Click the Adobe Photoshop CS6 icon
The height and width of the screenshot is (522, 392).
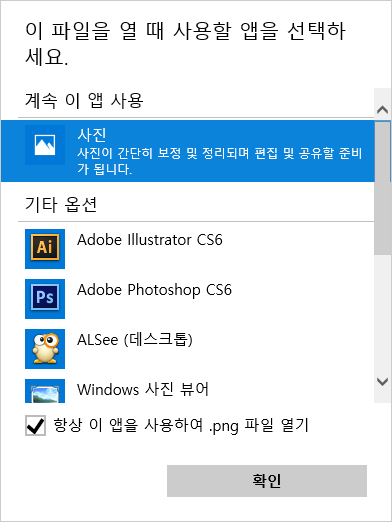45,299
